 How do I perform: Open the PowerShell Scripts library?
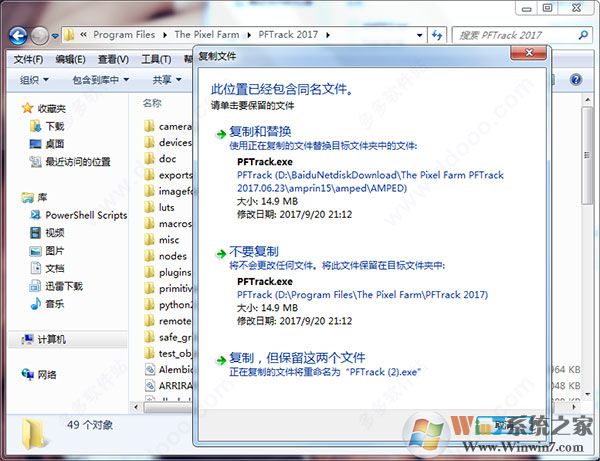(78, 215)
